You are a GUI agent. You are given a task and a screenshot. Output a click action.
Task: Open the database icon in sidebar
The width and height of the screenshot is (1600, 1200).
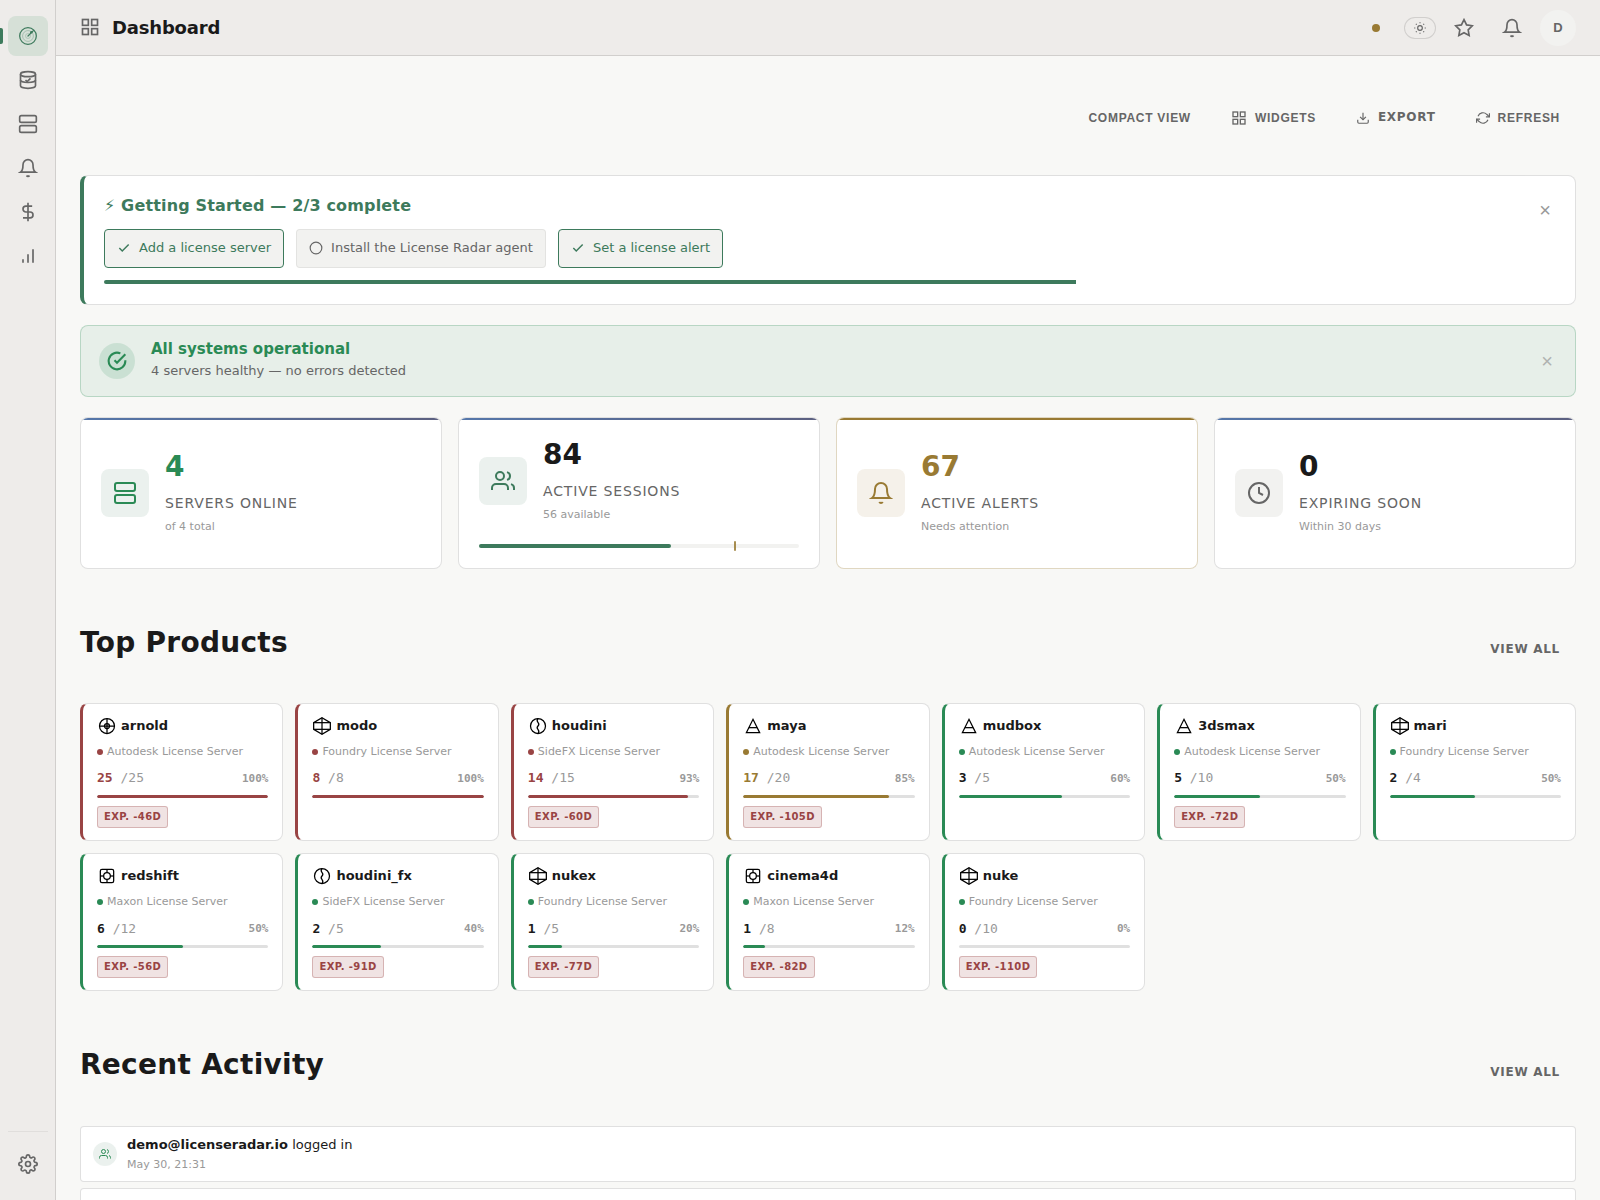pos(28,80)
